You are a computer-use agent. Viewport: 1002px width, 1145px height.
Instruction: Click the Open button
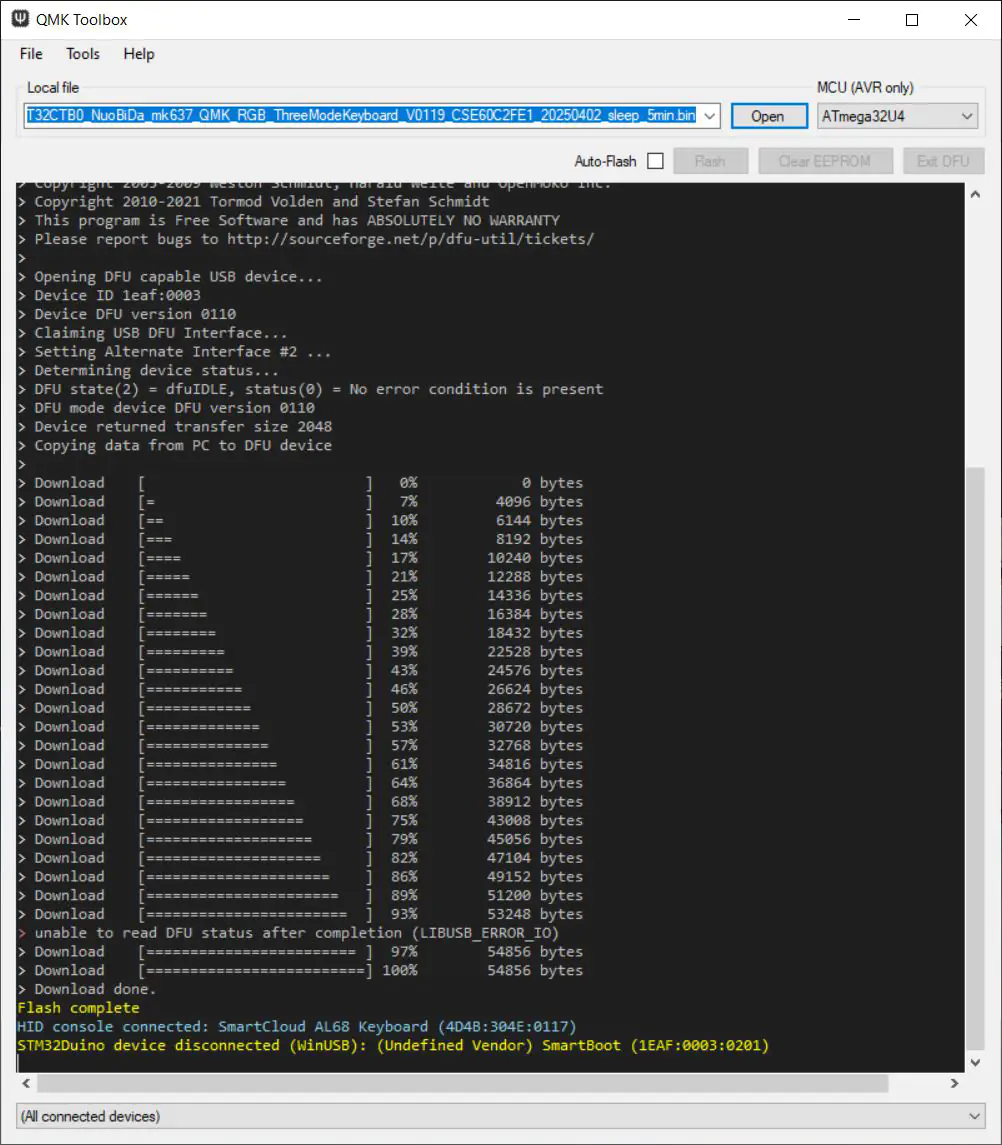click(768, 116)
